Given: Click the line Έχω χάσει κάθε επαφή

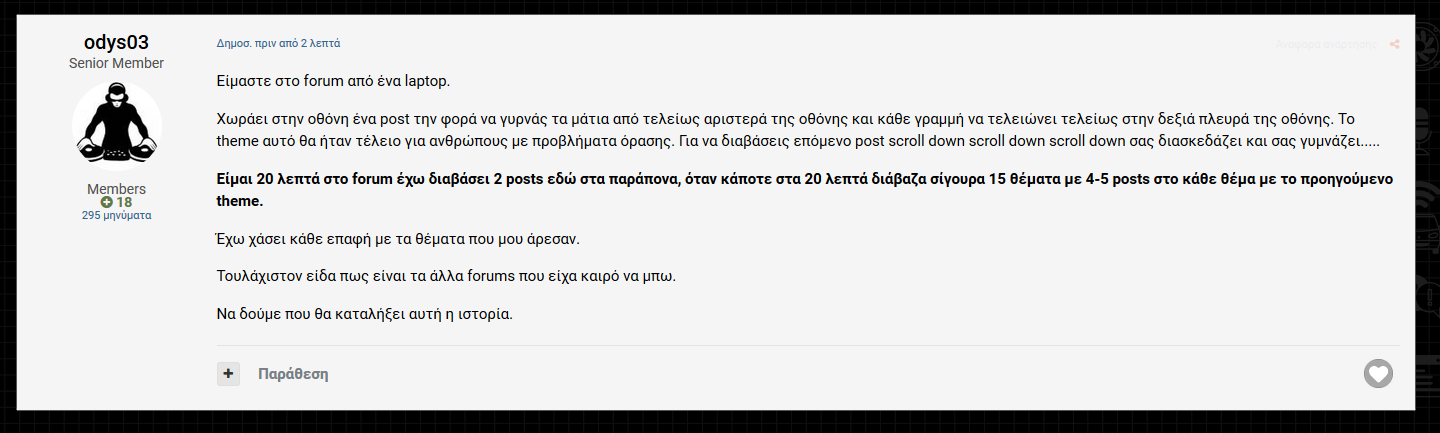Looking at the screenshot, I should tap(398, 240).
